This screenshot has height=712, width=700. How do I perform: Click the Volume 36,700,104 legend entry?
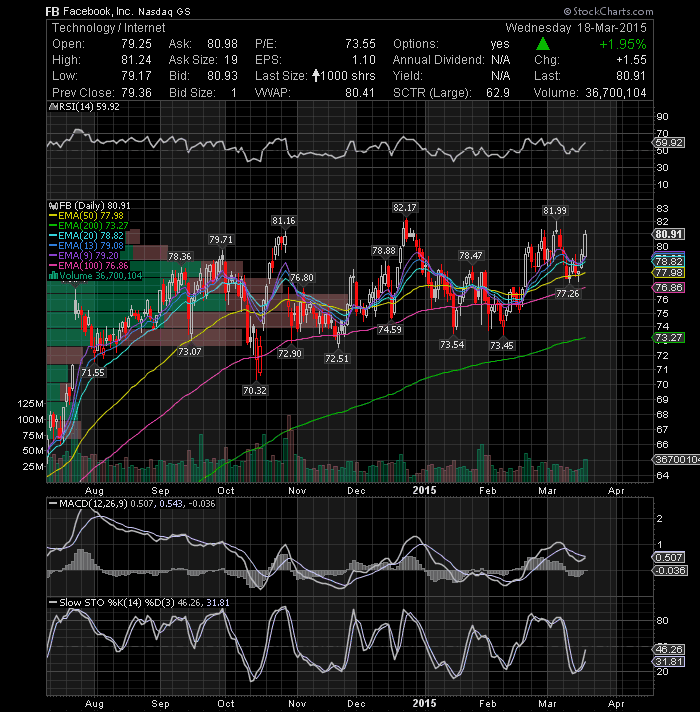(x=95, y=276)
